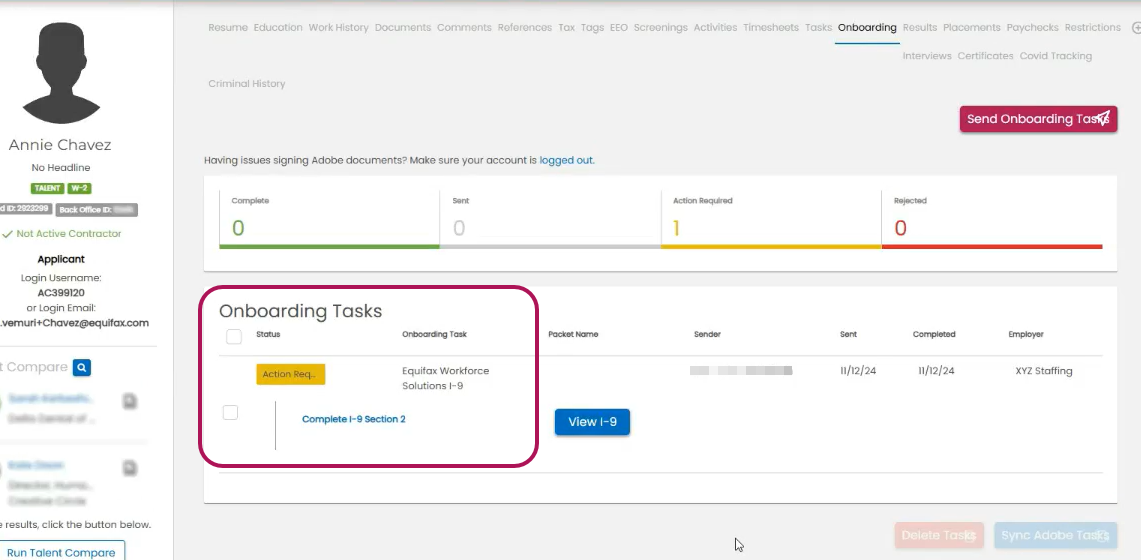Switch to the Screenings tab
The image size is (1141, 560).
click(x=660, y=28)
